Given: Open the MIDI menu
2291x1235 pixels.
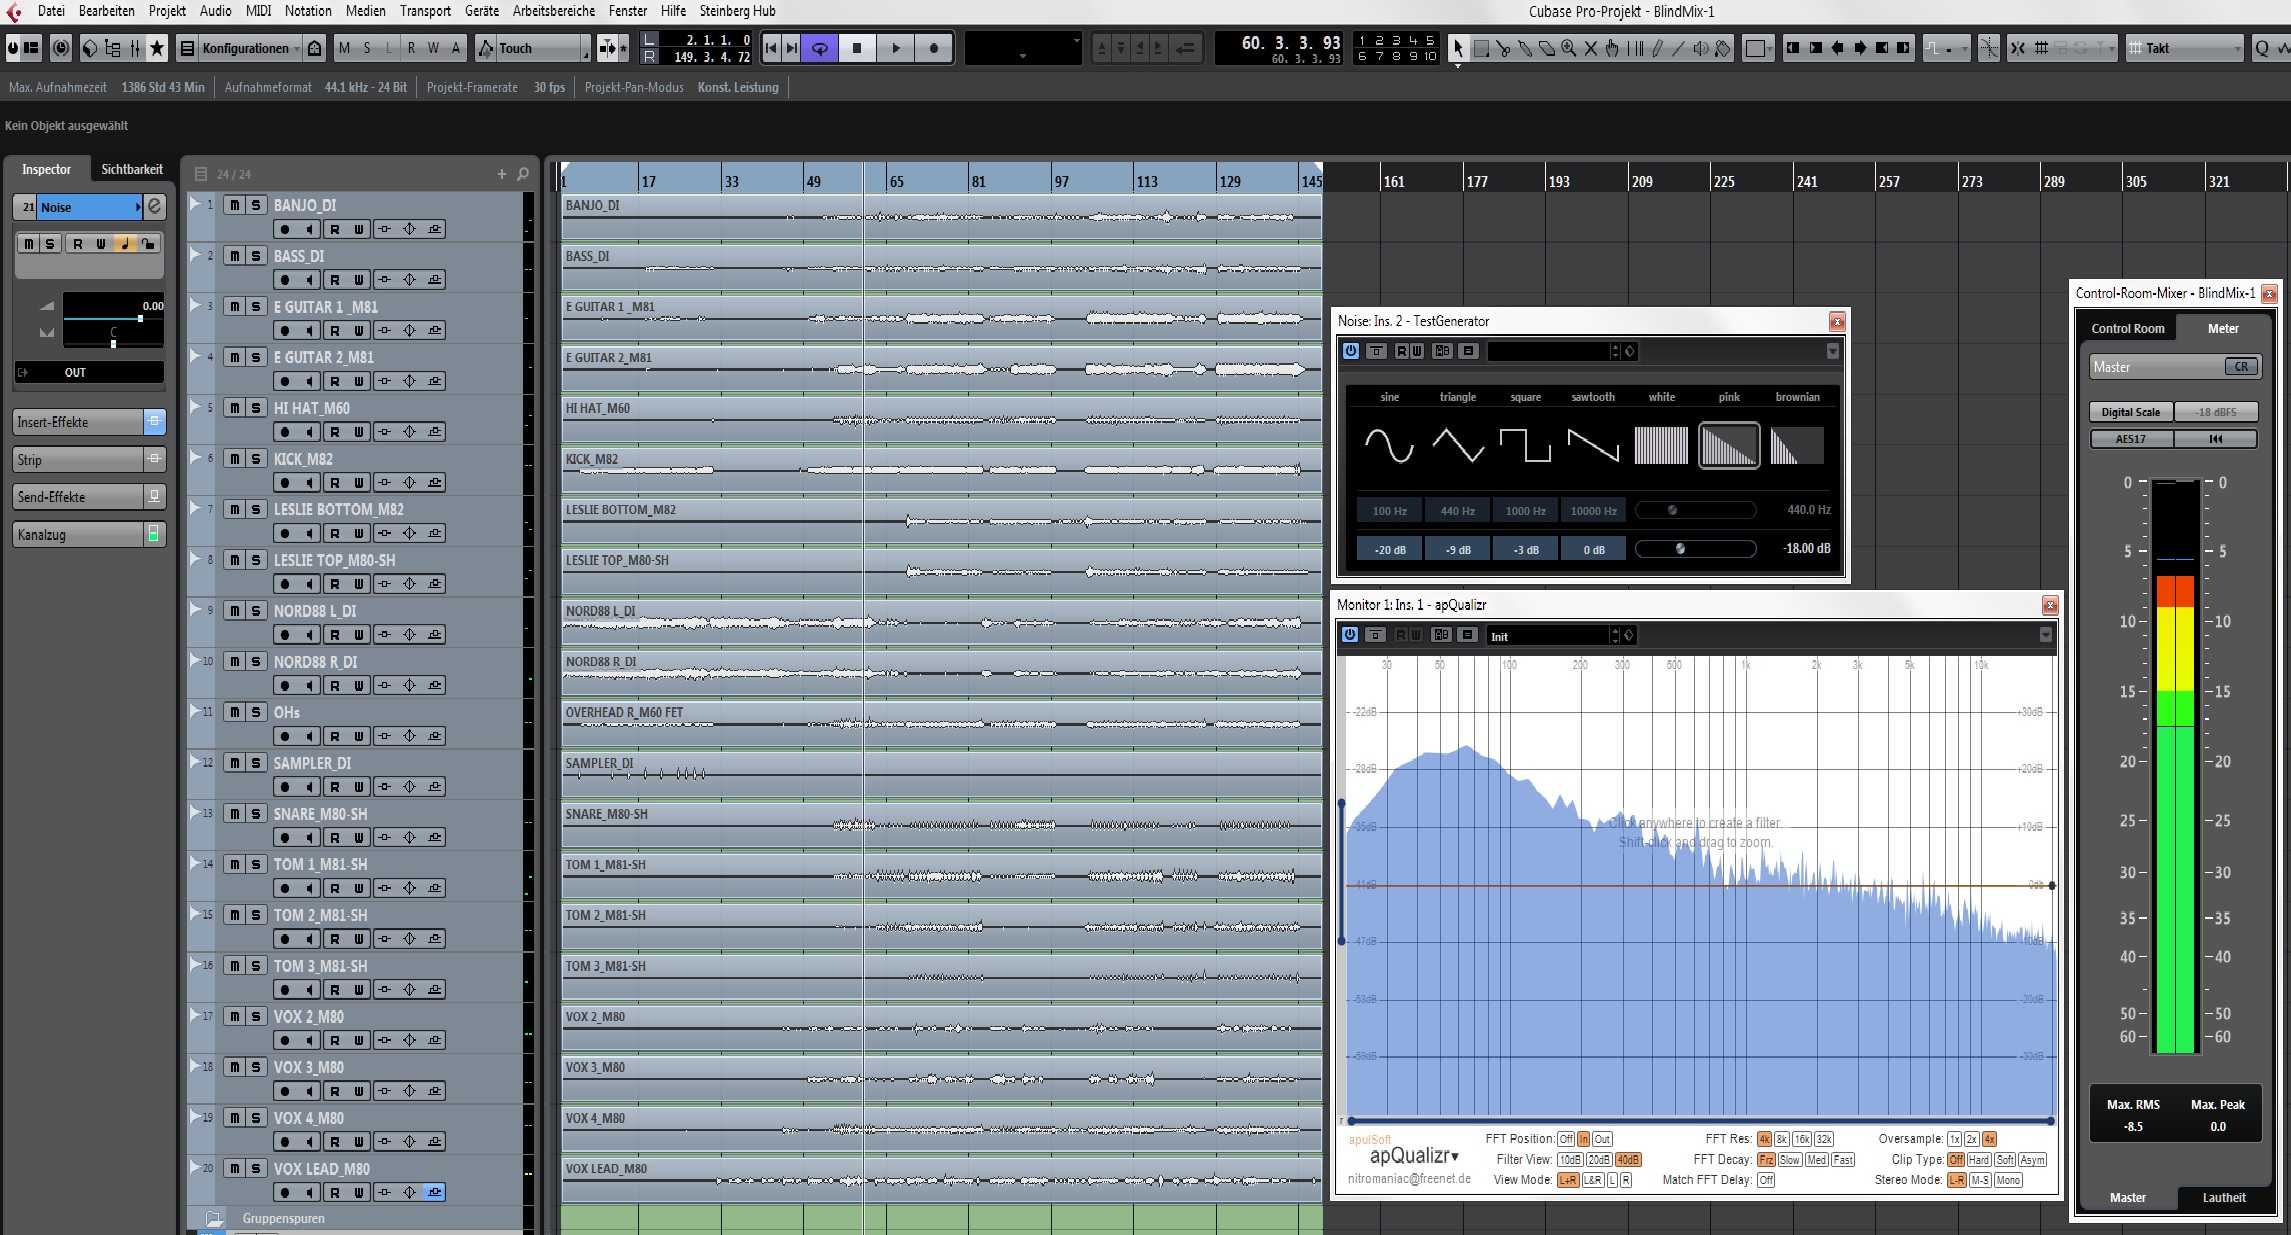Looking at the screenshot, I should tap(258, 11).
